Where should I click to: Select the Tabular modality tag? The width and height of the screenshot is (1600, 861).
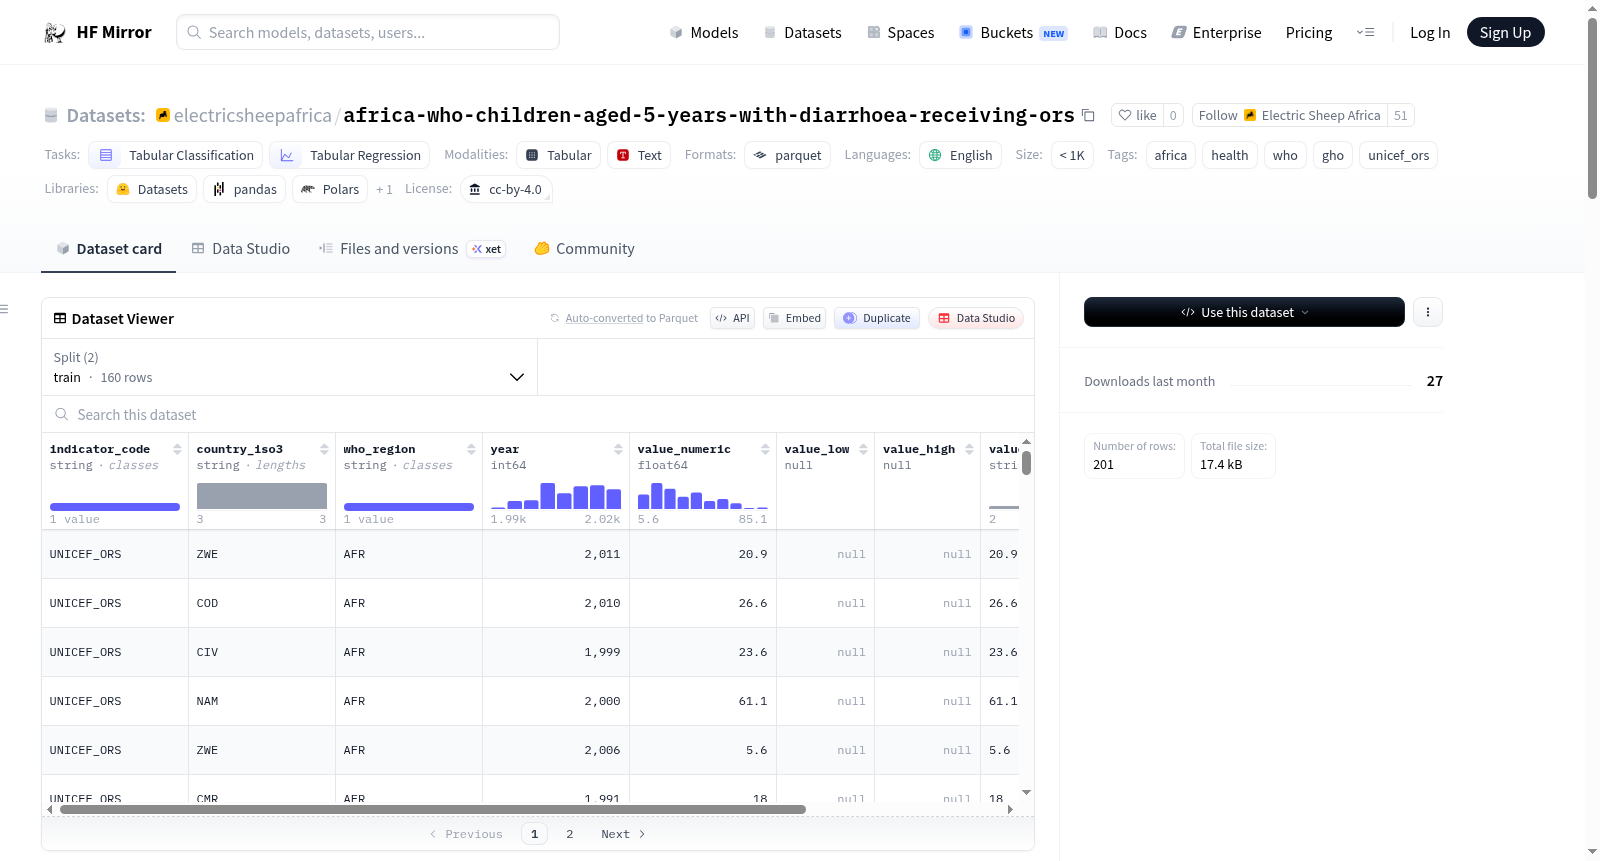click(x=559, y=155)
